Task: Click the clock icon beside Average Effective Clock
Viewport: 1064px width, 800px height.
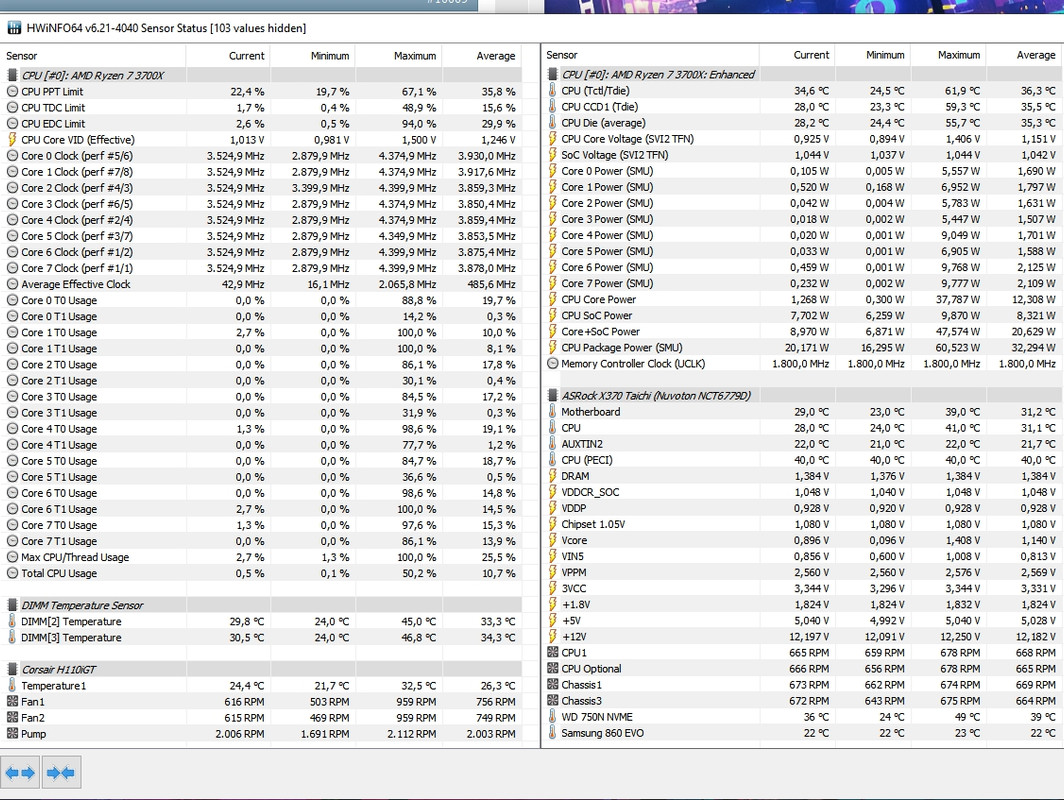Action: click(12, 284)
